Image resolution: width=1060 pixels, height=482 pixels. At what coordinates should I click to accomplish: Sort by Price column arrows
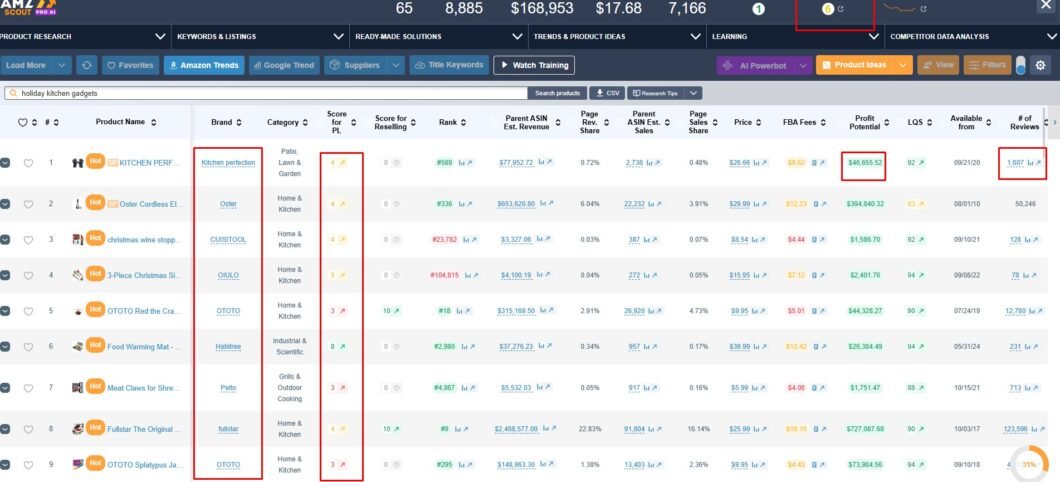point(757,122)
